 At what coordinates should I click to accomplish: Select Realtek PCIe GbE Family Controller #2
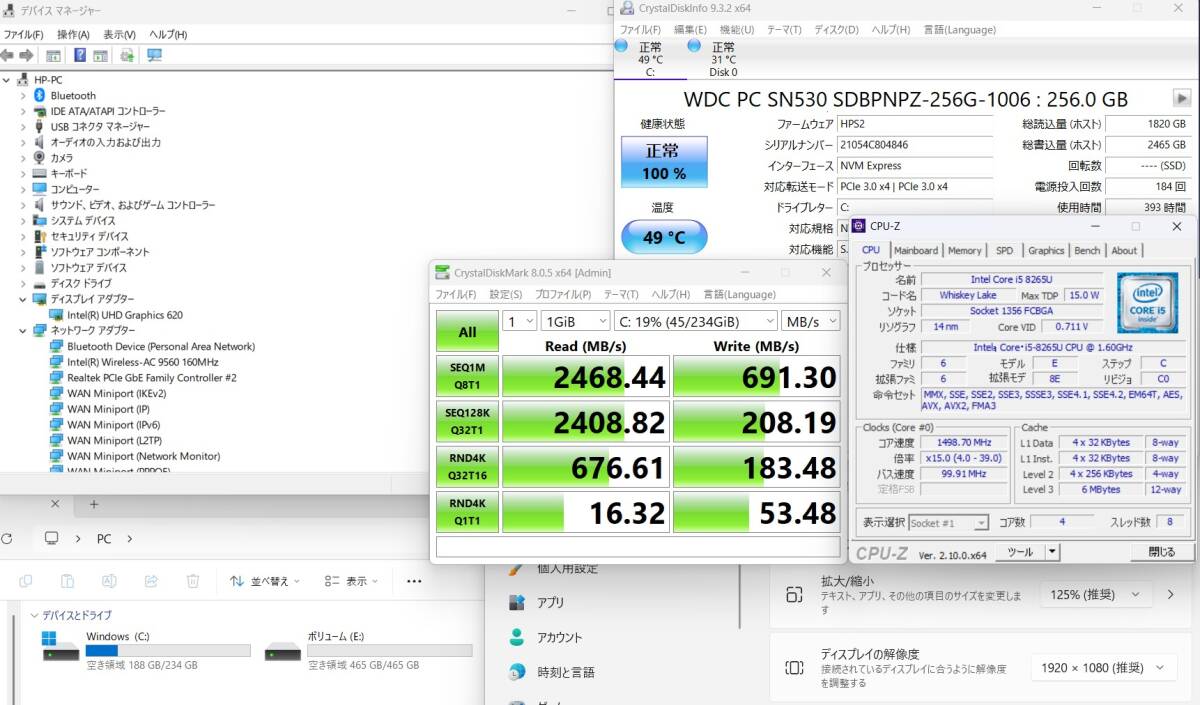point(151,378)
